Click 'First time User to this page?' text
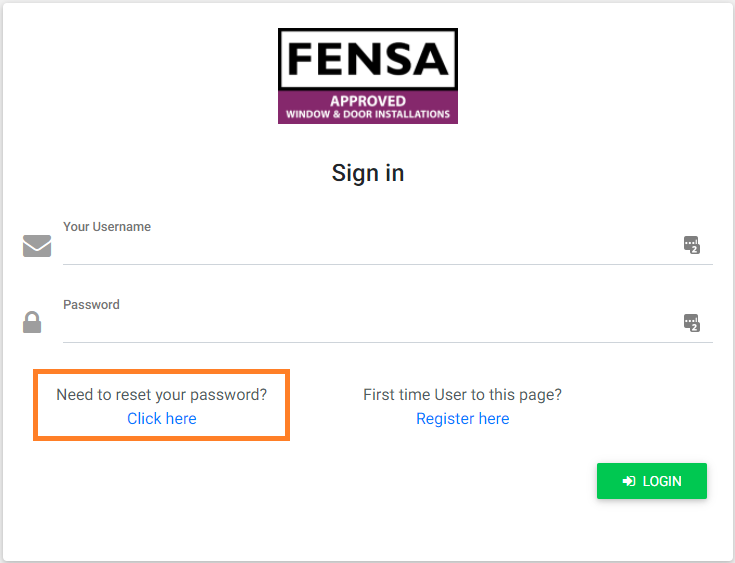Viewport: 735px width, 563px height. pyautogui.click(x=463, y=395)
